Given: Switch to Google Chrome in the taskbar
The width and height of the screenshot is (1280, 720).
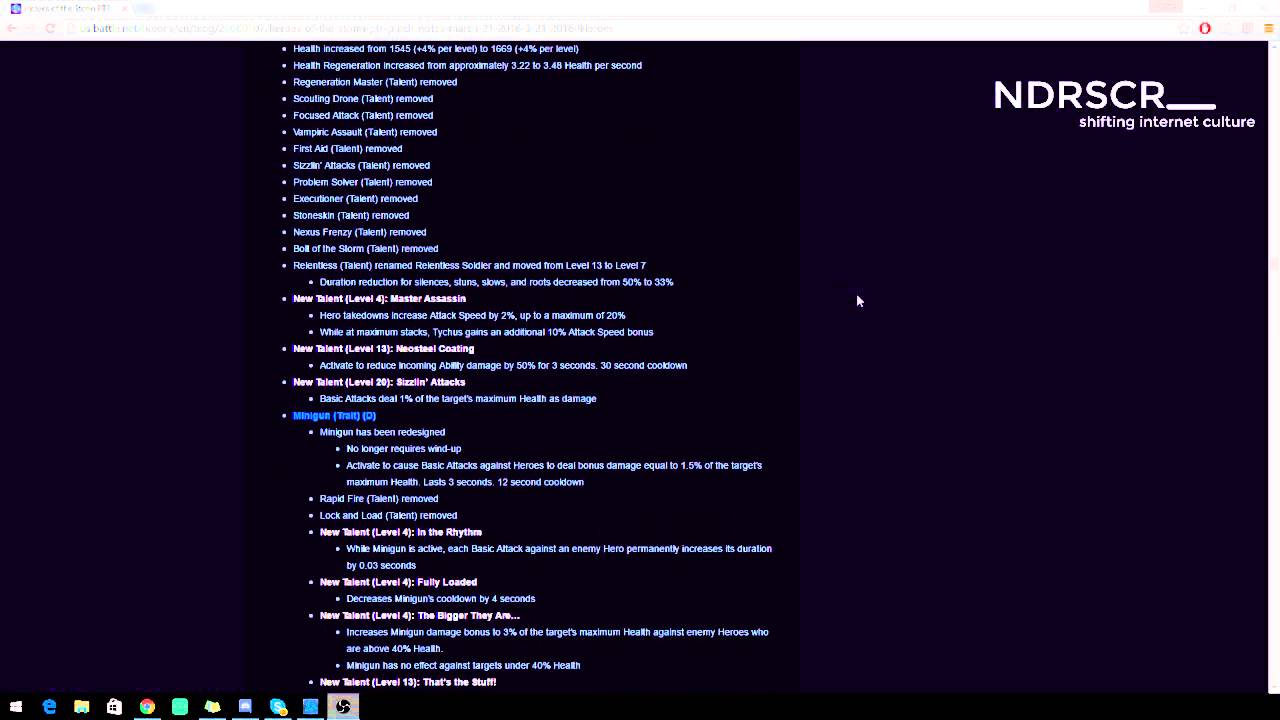Looking at the screenshot, I should coord(147,707).
